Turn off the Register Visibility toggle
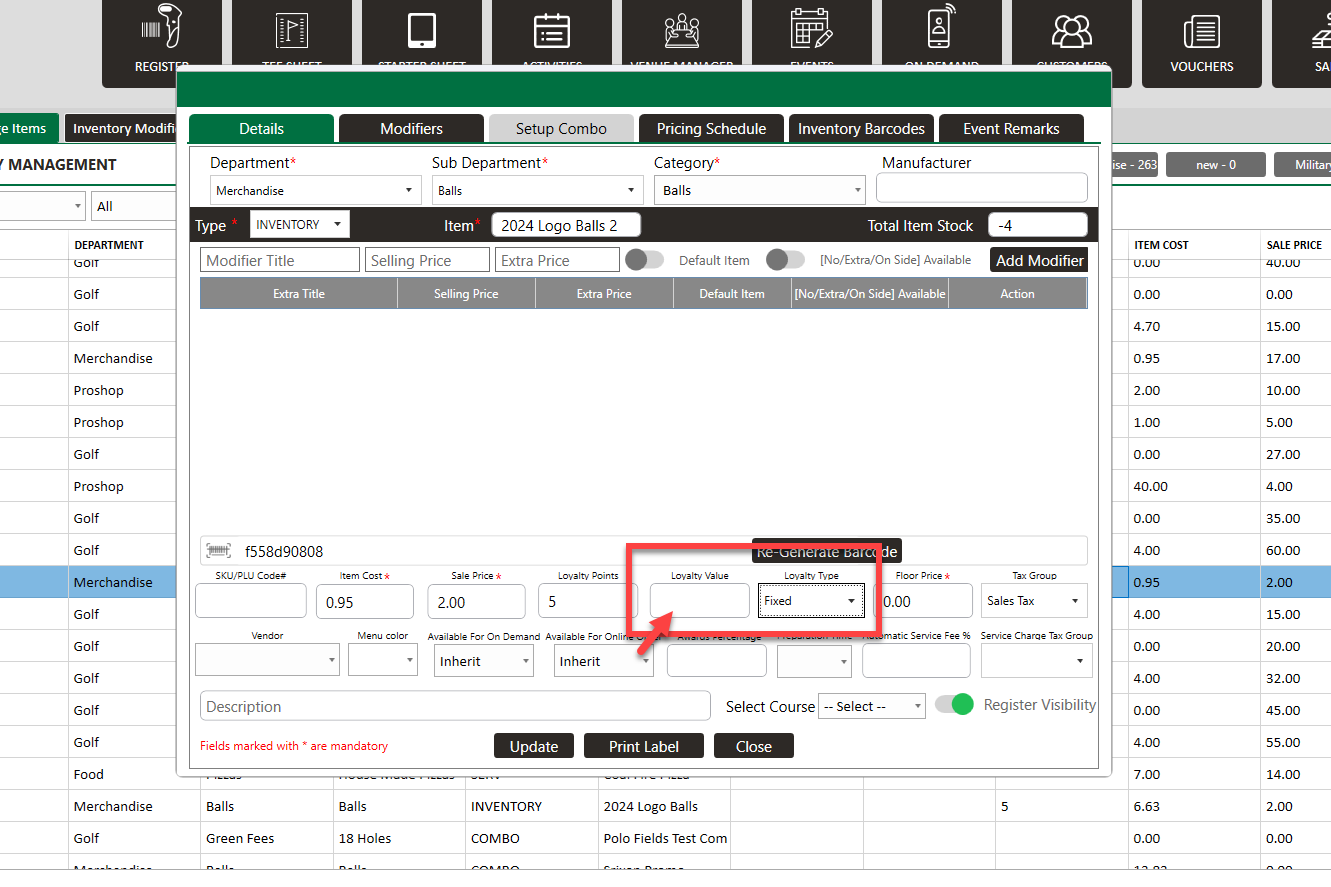 click(x=954, y=705)
